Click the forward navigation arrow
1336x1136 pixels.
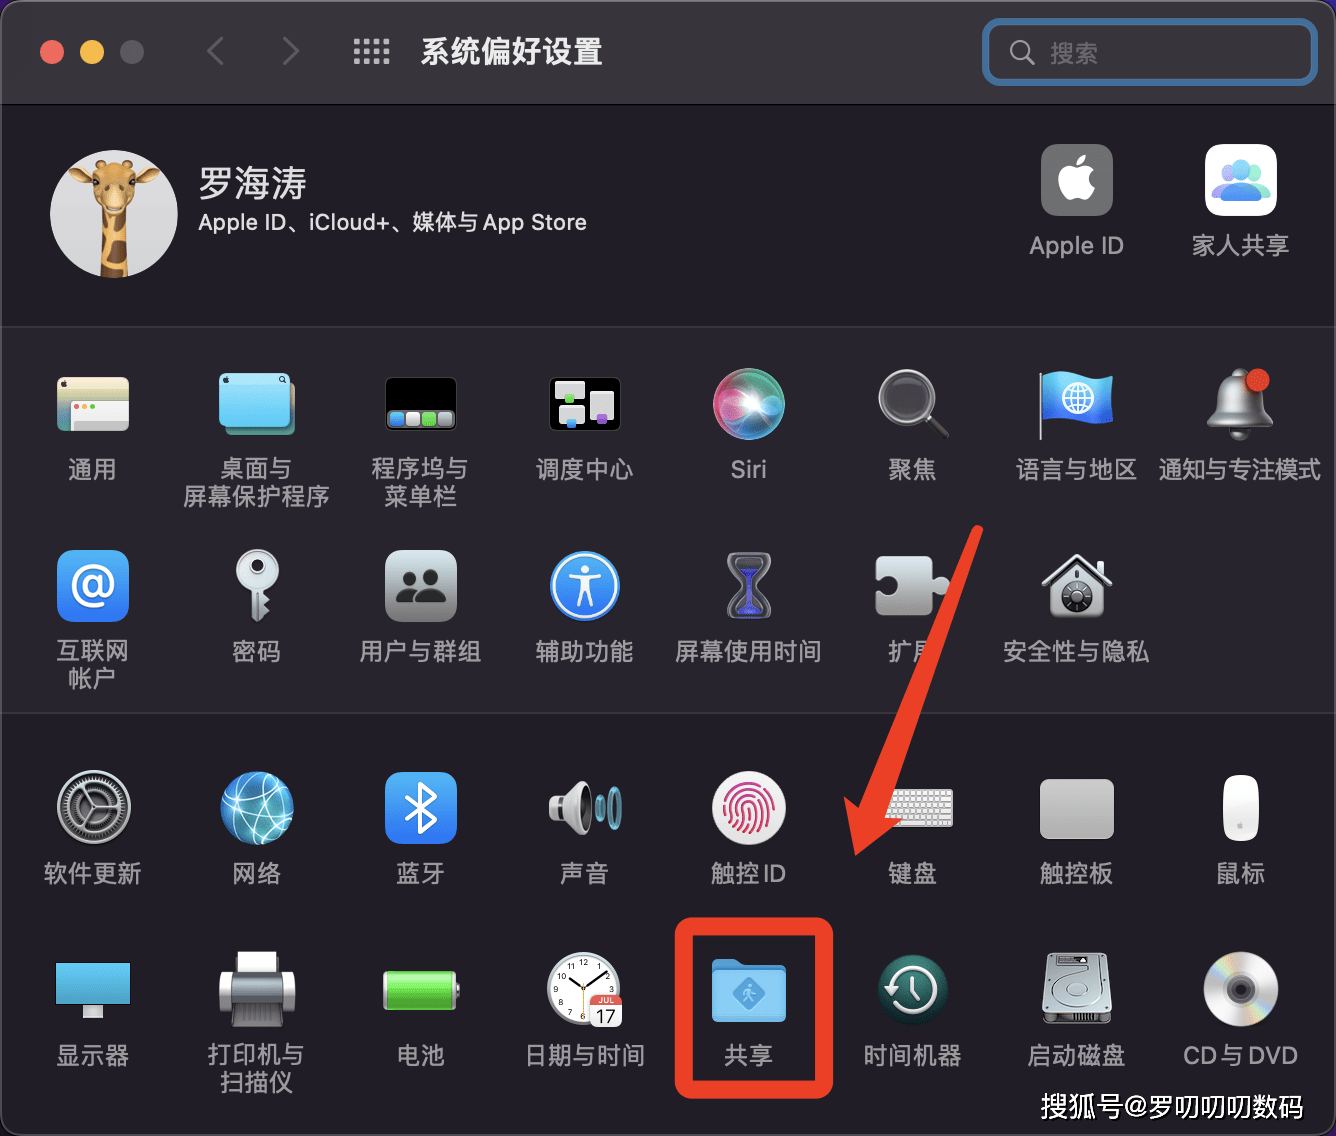pyautogui.click(x=289, y=51)
